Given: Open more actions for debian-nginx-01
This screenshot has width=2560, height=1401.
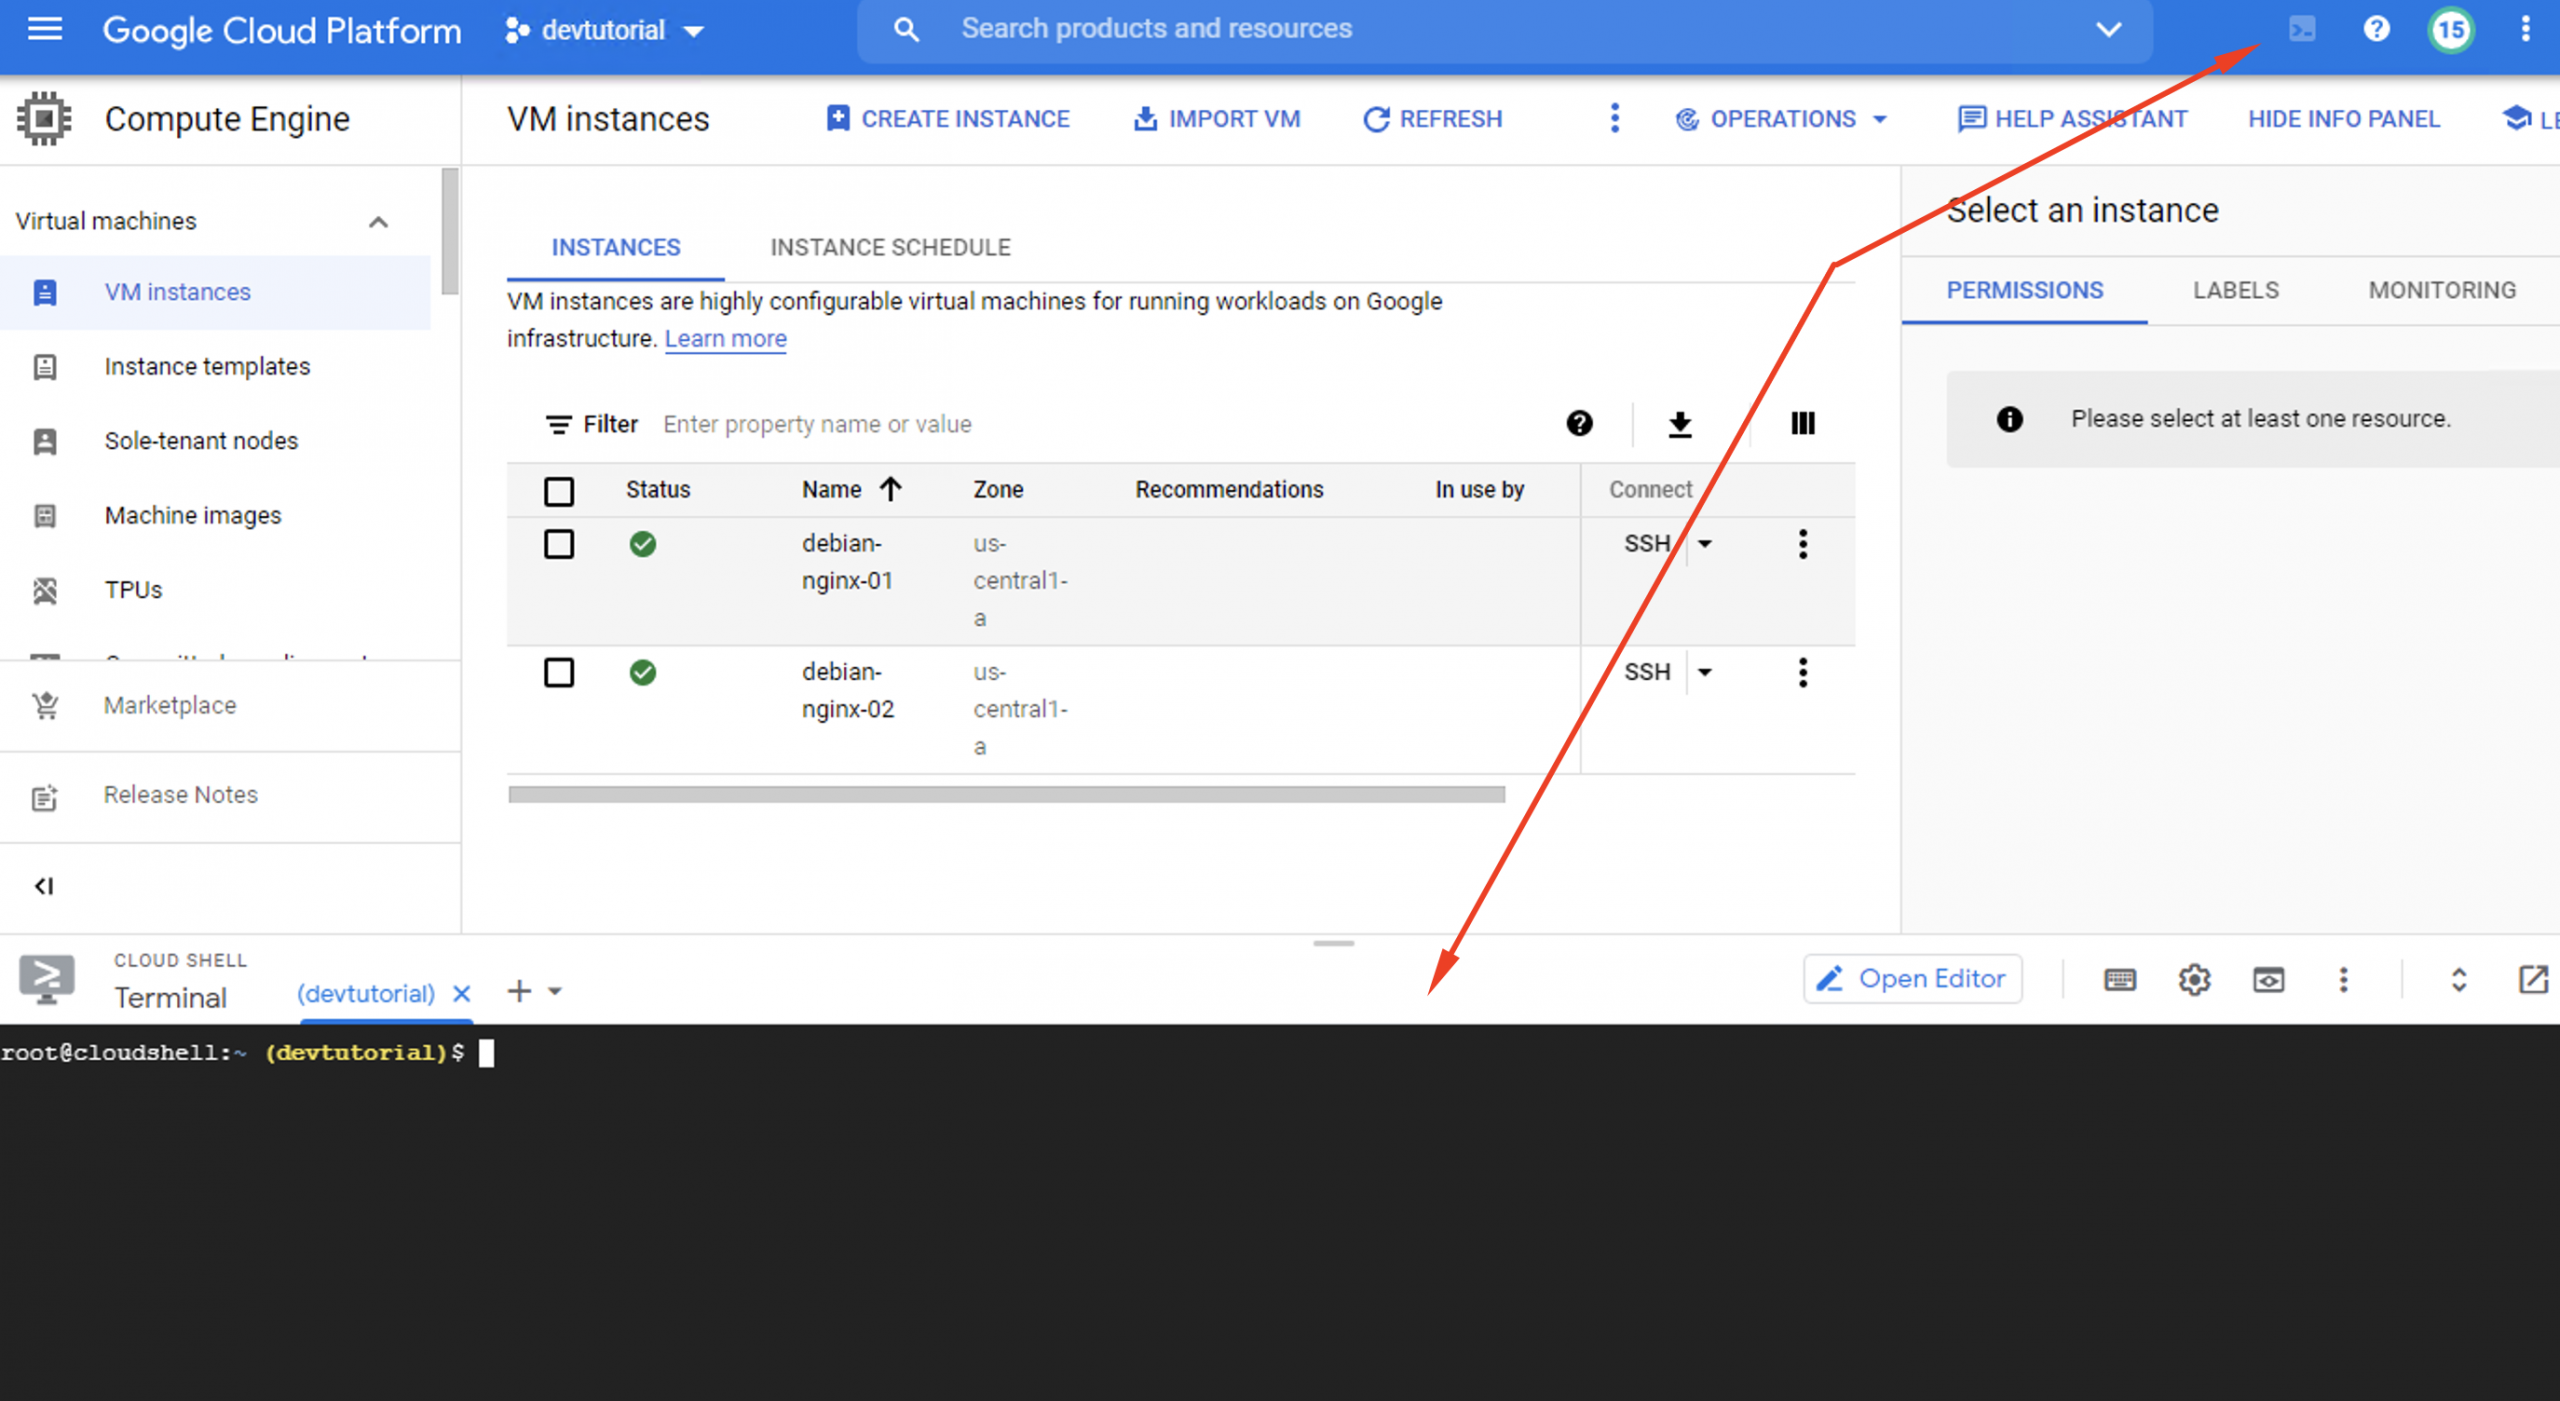Looking at the screenshot, I should click(x=1803, y=544).
